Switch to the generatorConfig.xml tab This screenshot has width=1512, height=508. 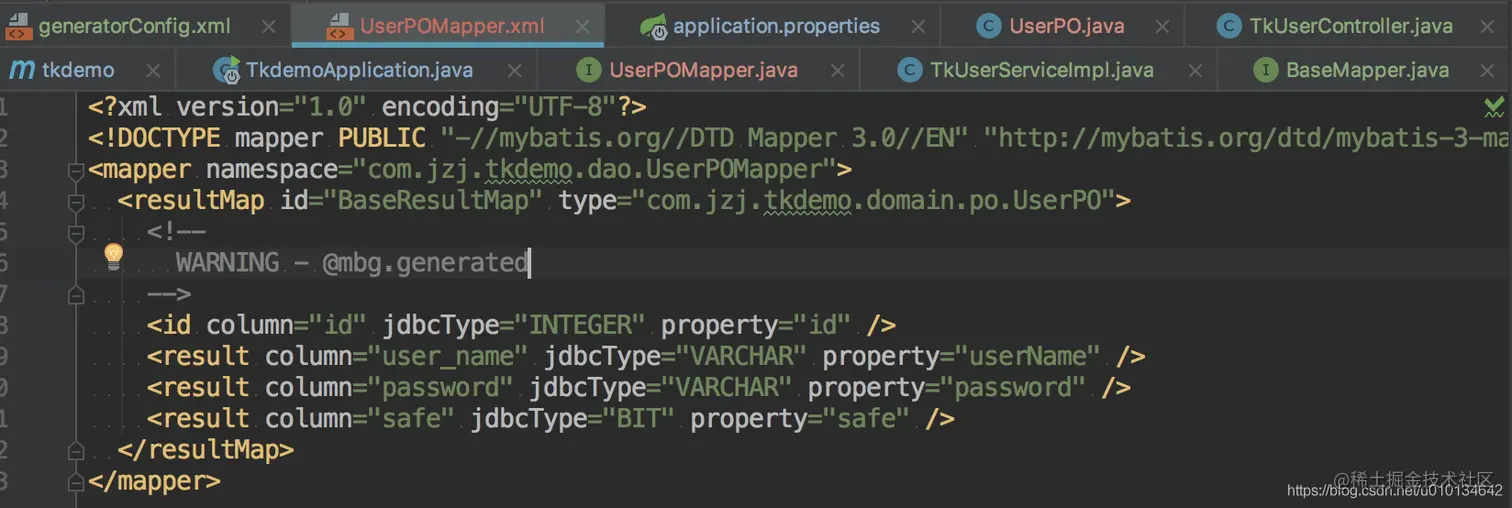pyautogui.click(x=145, y=26)
